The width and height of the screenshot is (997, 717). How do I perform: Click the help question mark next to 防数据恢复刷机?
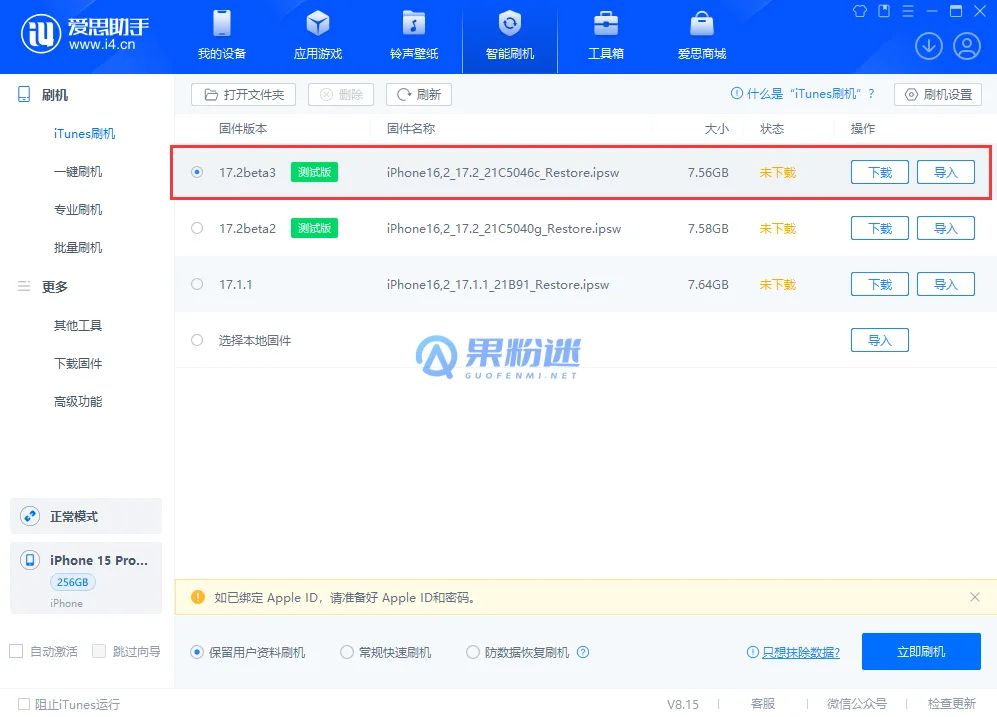(582, 652)
